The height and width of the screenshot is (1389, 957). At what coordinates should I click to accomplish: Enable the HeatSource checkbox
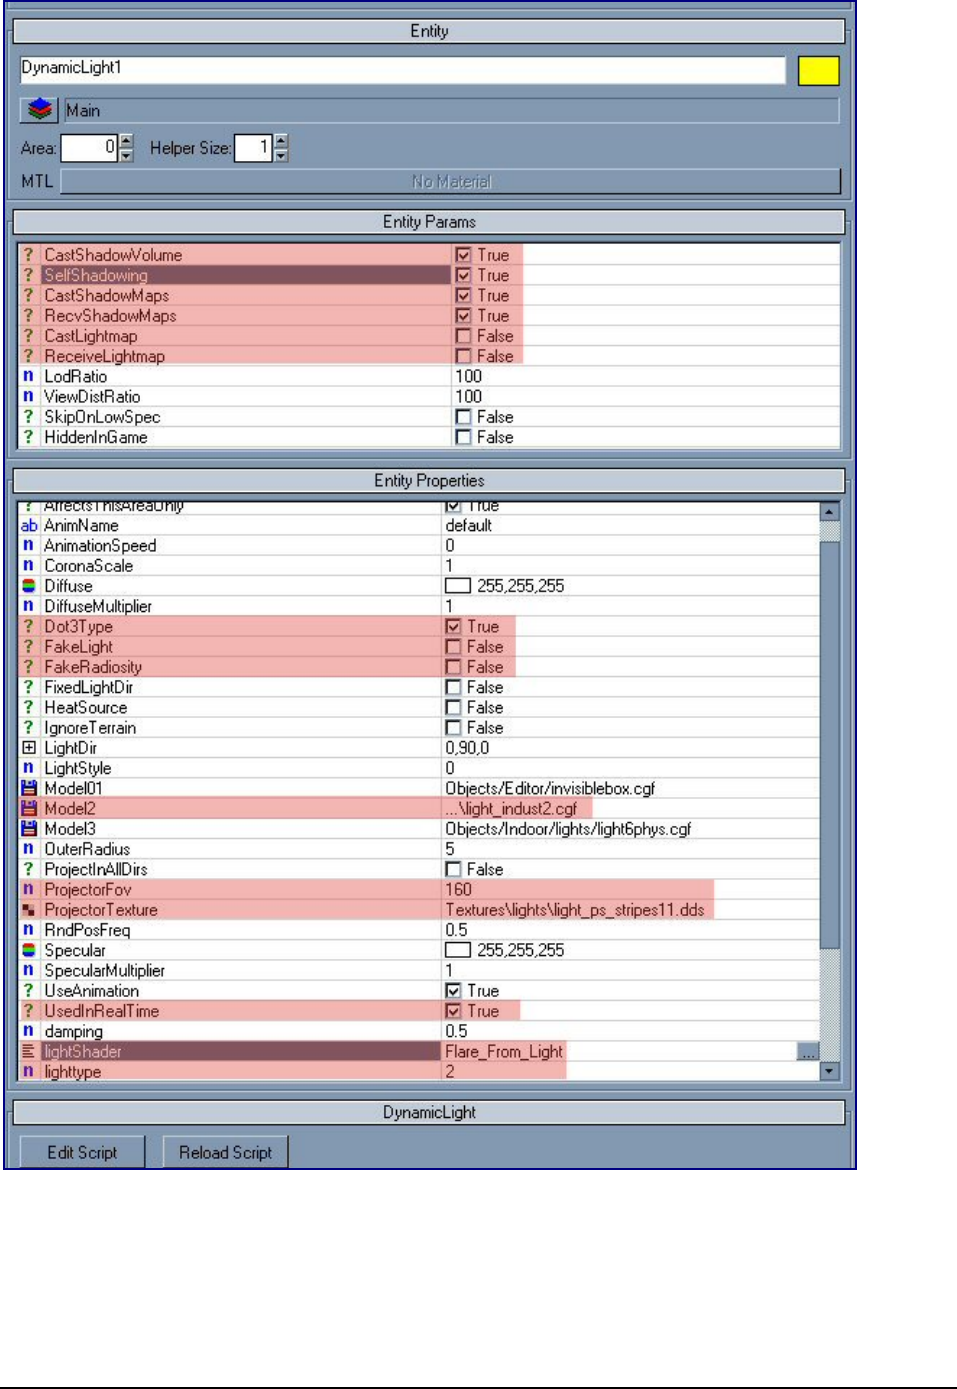pyautogui.click(x=453, y=708)
